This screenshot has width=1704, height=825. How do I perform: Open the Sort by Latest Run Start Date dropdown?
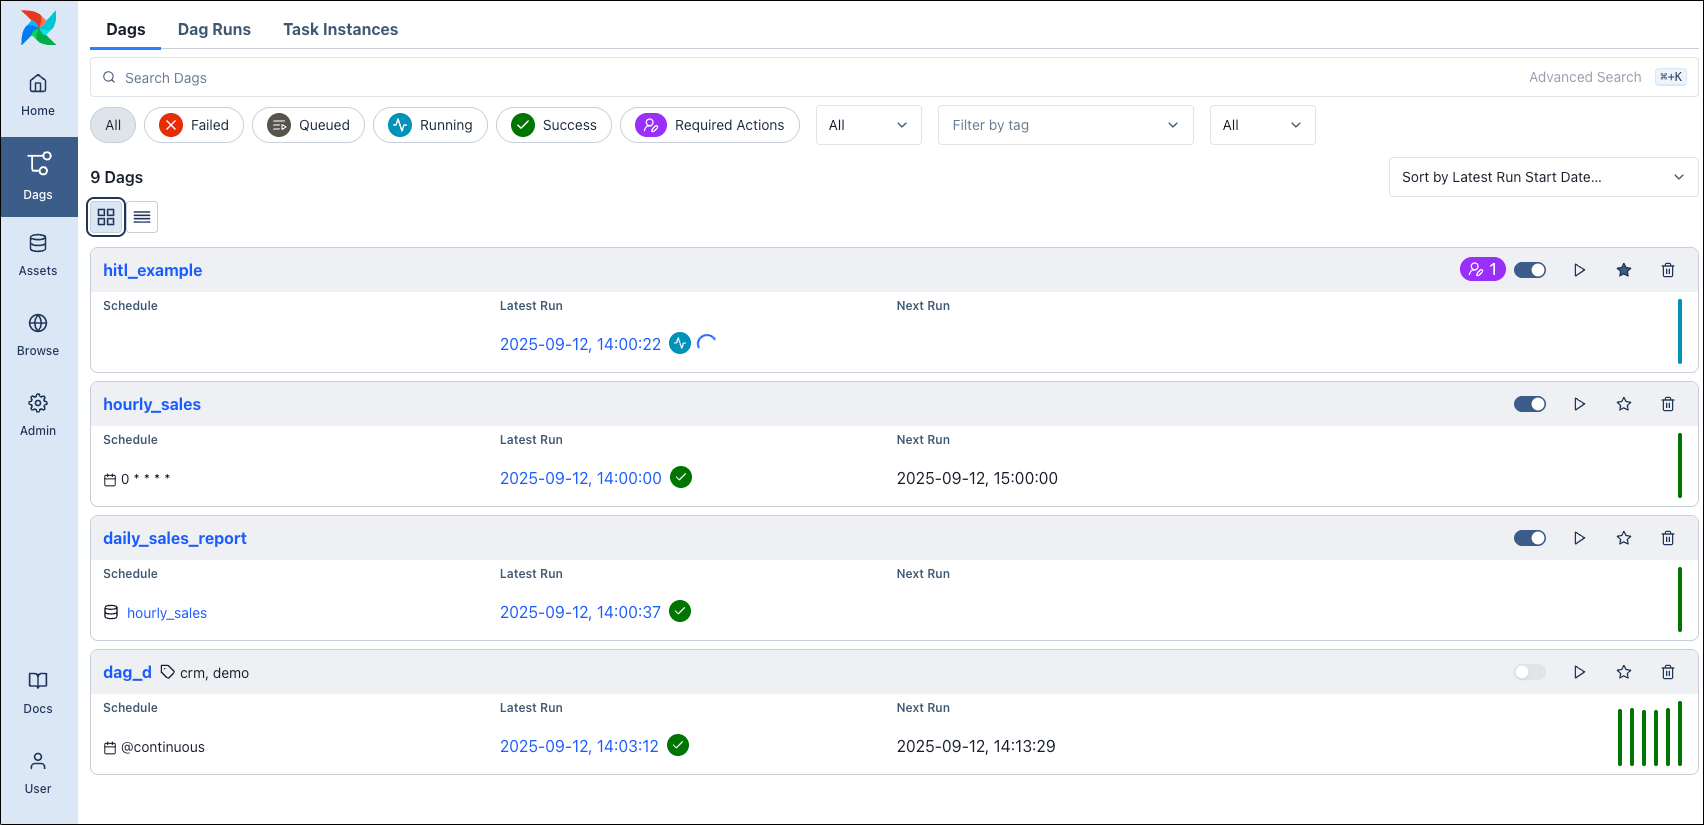click(x=1542, y=177)
